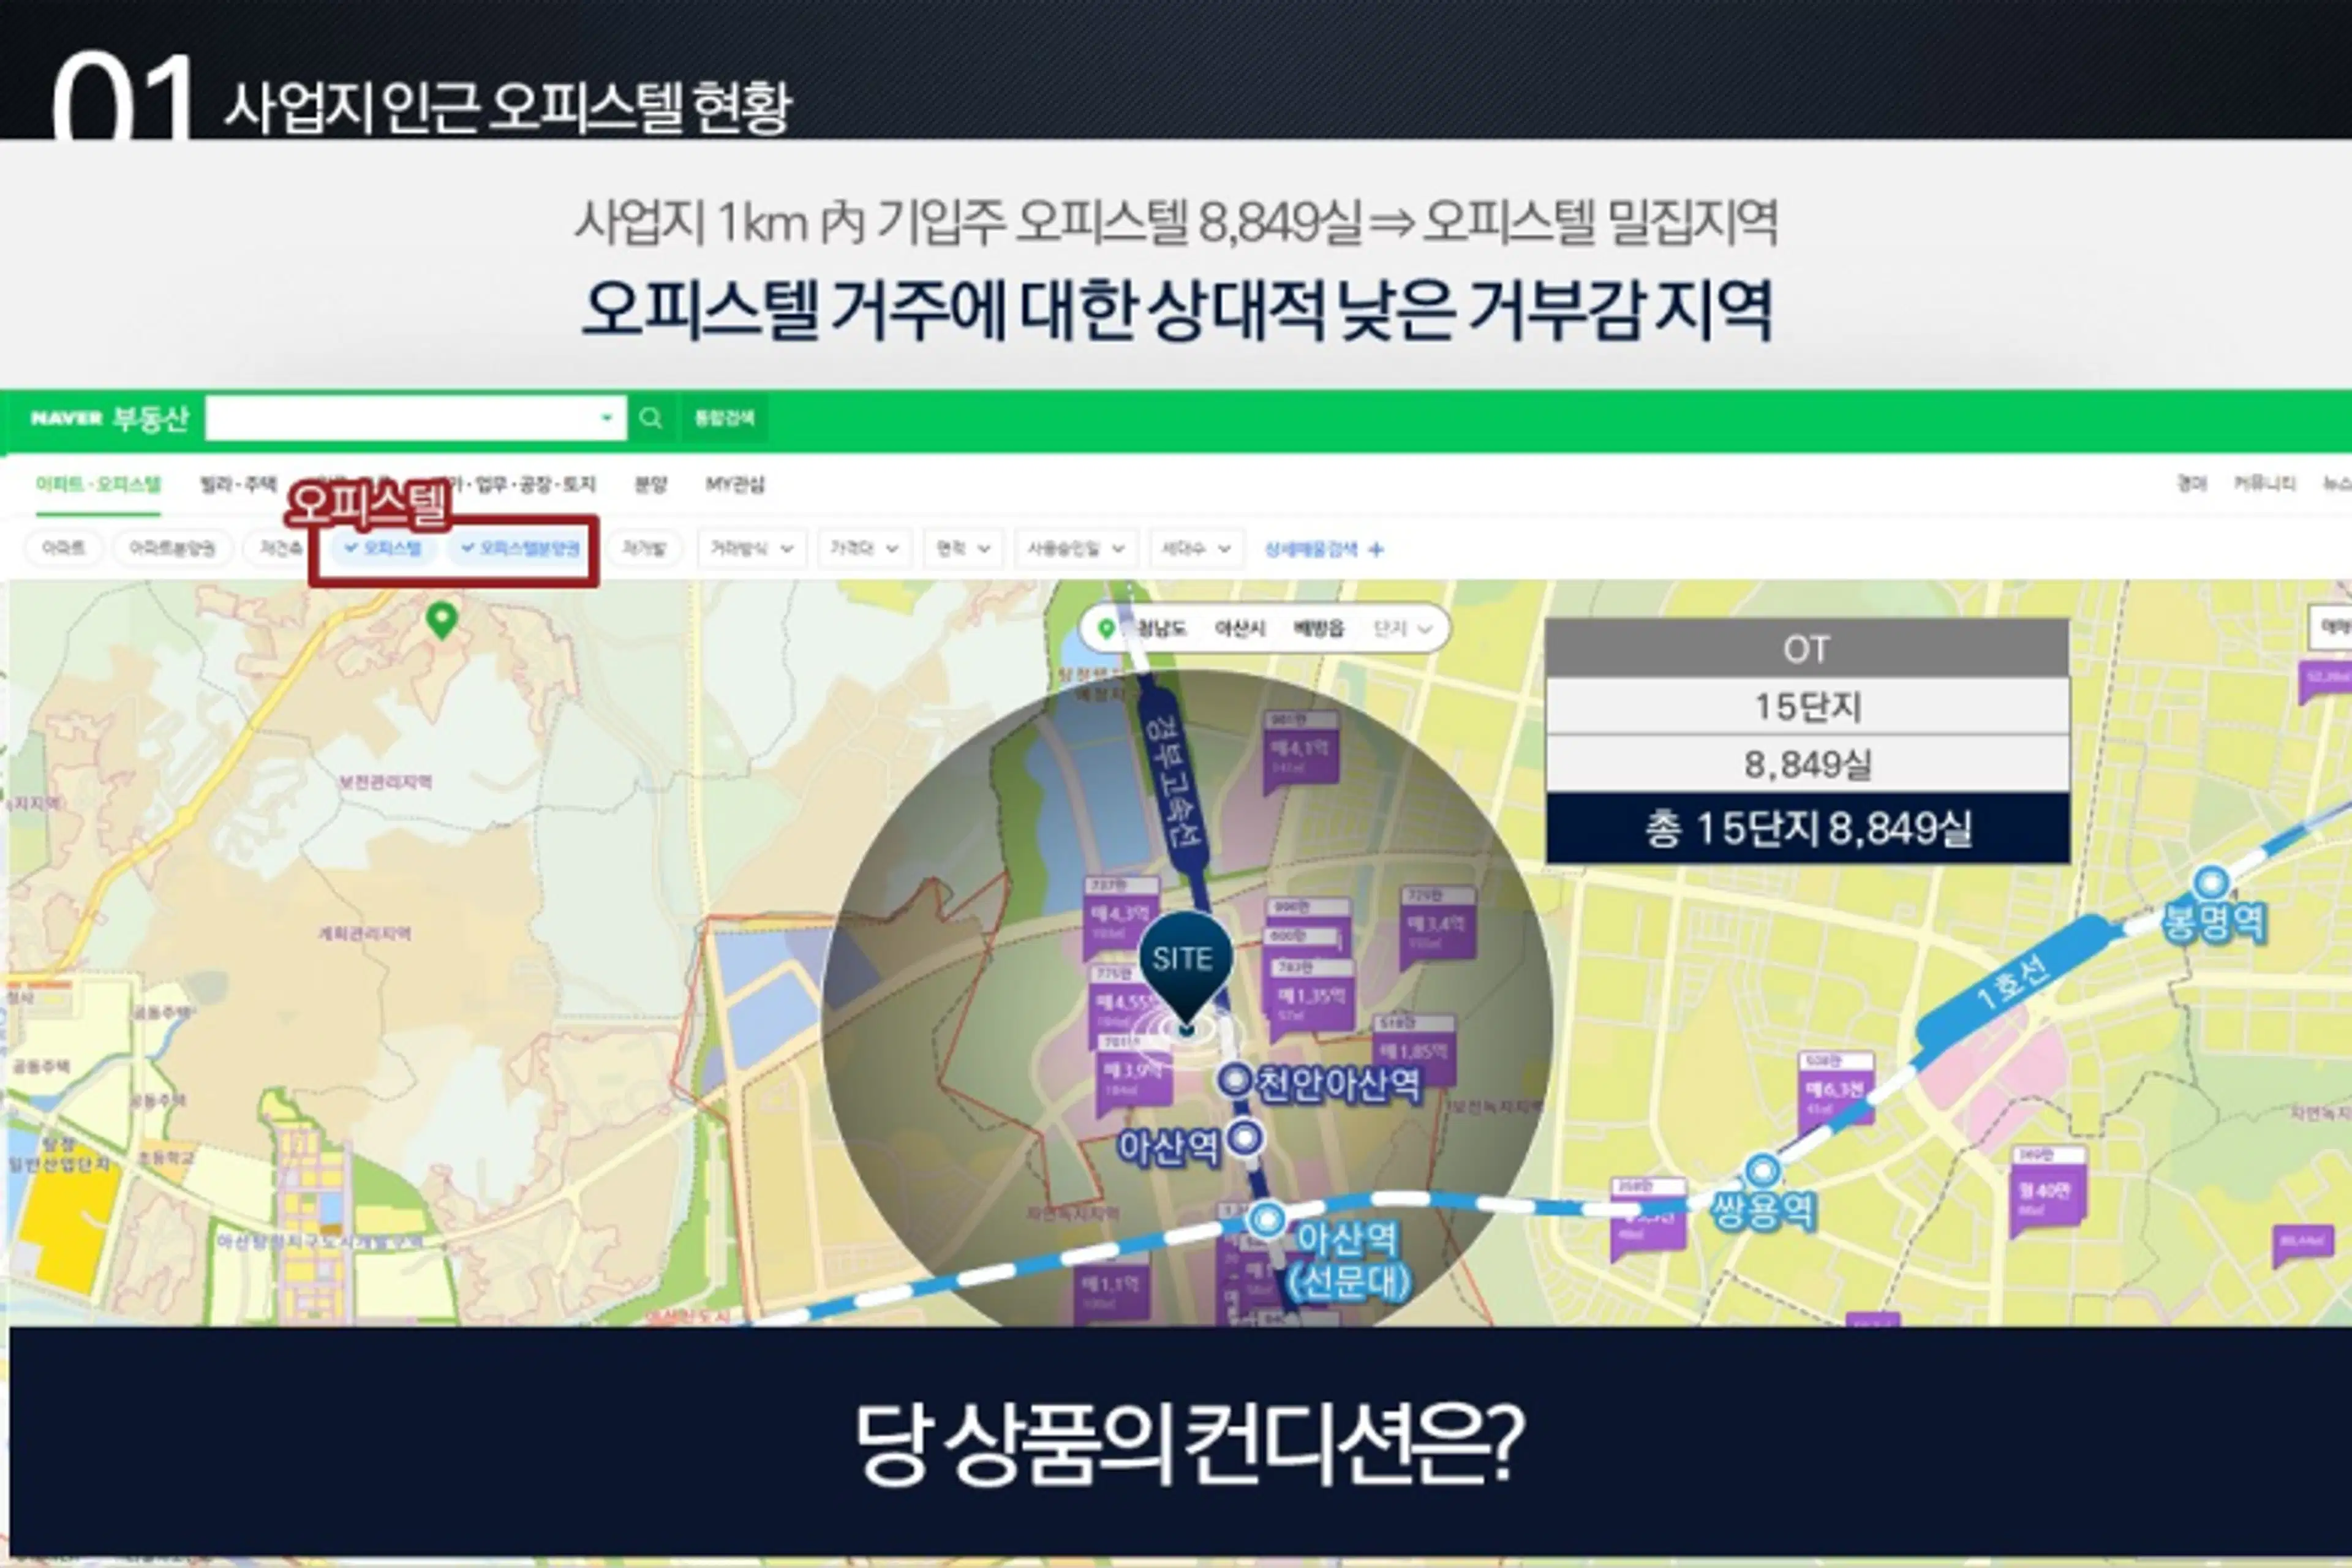Select the 매4.55 purple price marker
Viewport: 2352px width, 1568px height.
point(1125,1004)
